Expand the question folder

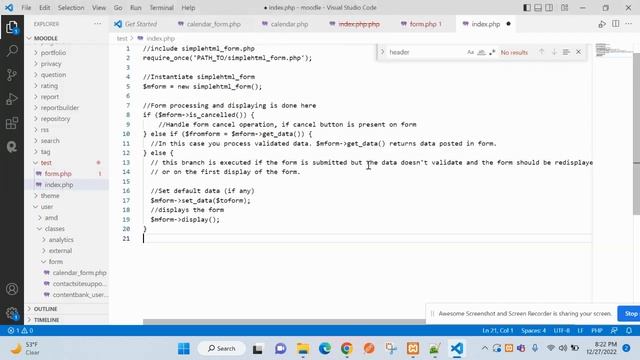tap(53, 75)
